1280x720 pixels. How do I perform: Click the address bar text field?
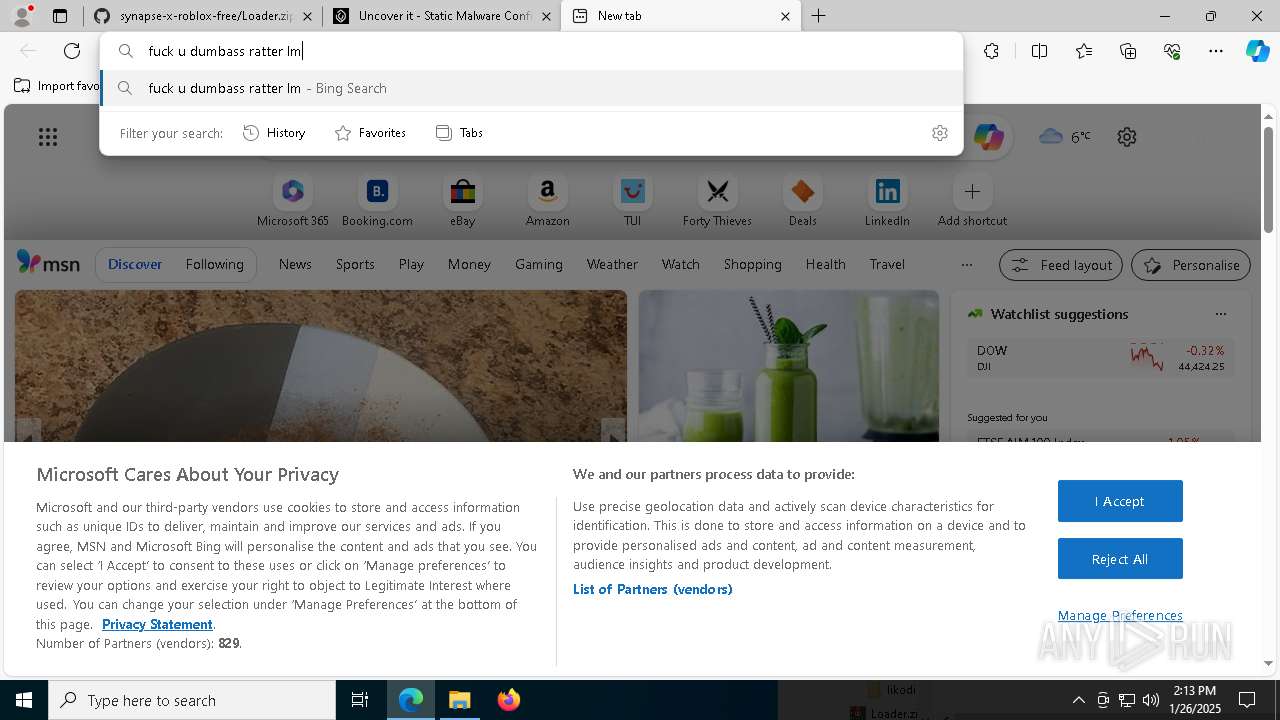(530, 51)
